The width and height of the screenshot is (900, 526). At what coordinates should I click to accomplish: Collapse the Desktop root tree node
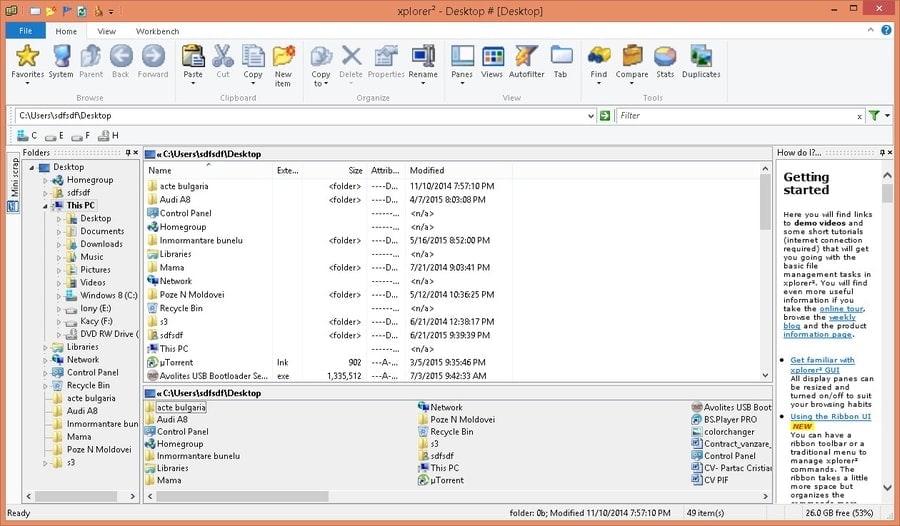32,168
